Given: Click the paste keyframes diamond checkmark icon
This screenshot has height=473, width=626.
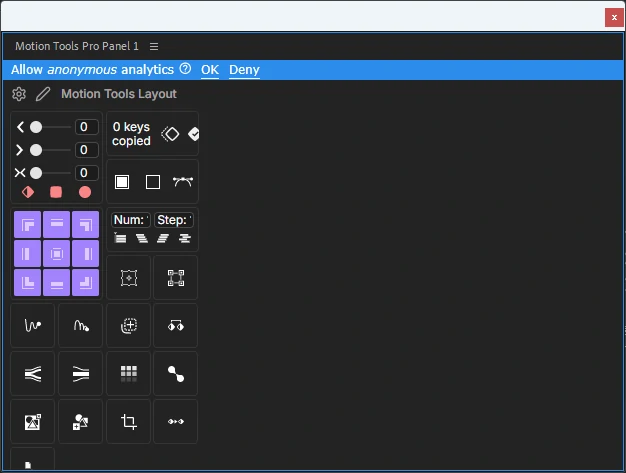Looking at the screenshot, I should pyautogui.click(x=194, y=134).
